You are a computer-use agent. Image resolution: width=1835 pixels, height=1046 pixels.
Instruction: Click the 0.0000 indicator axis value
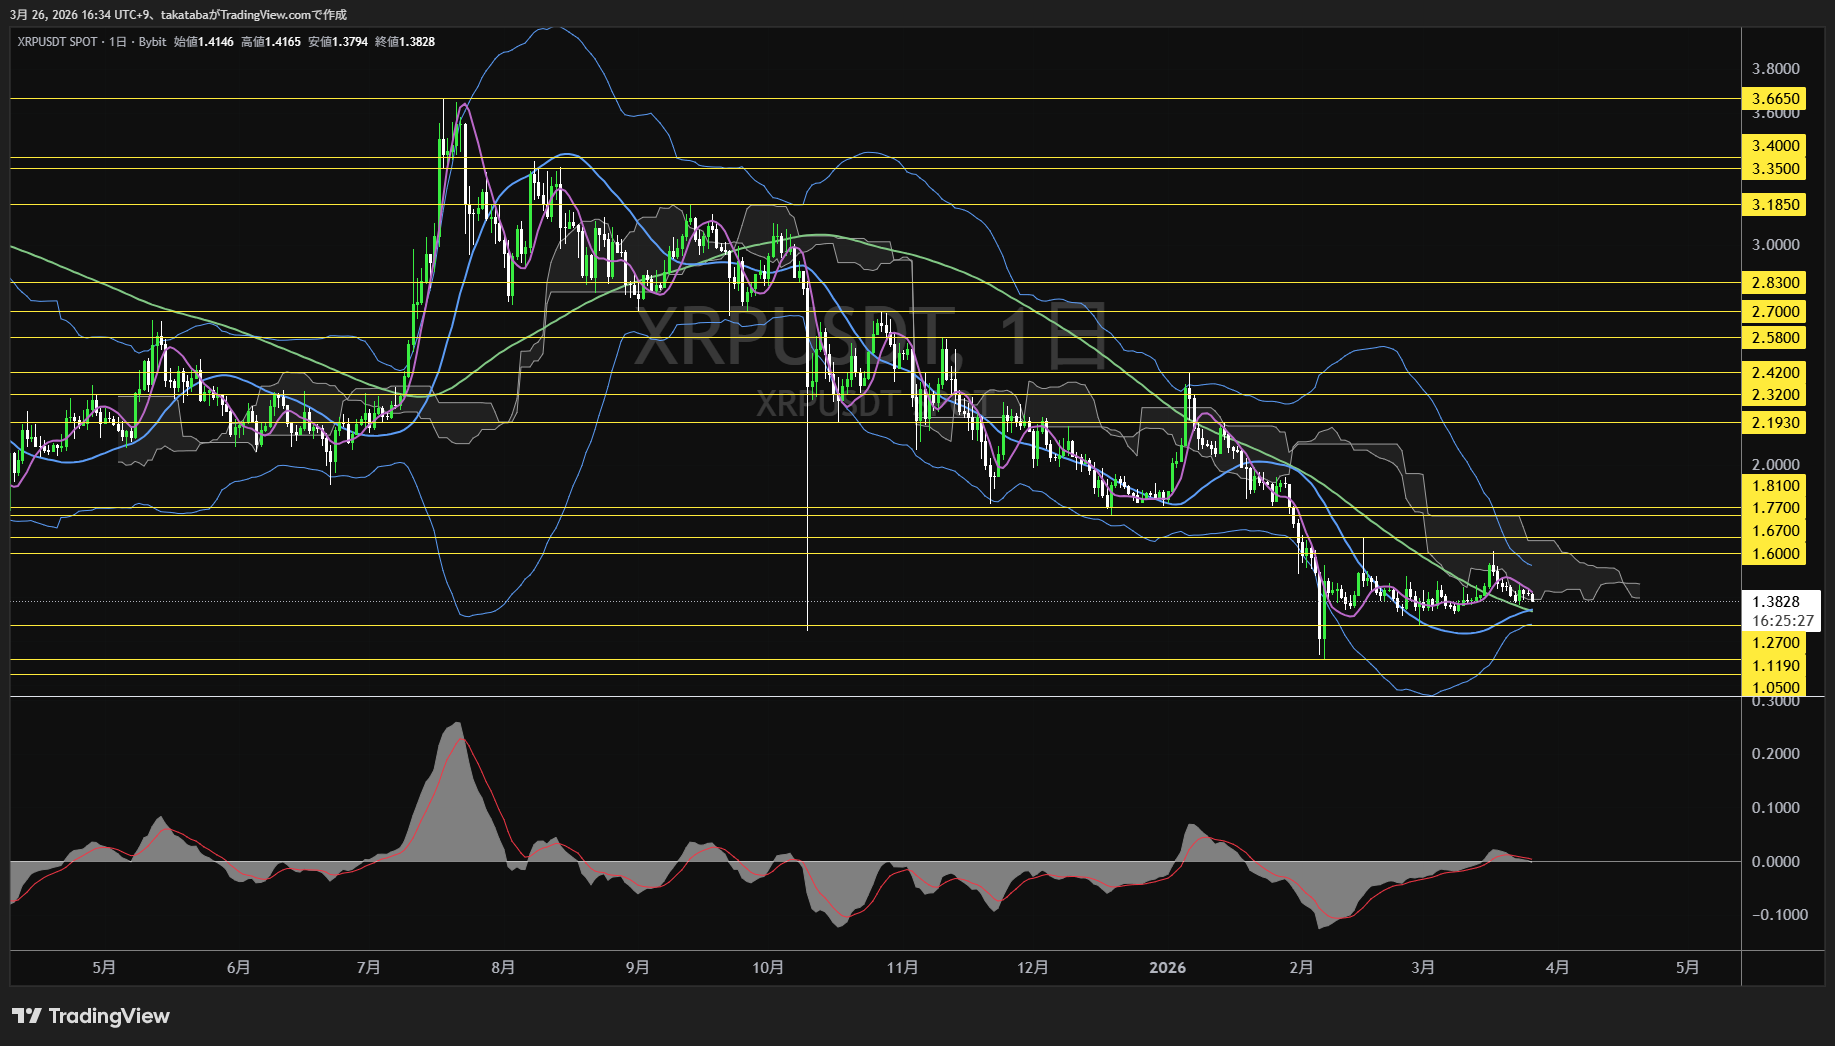pos(1775,861)
